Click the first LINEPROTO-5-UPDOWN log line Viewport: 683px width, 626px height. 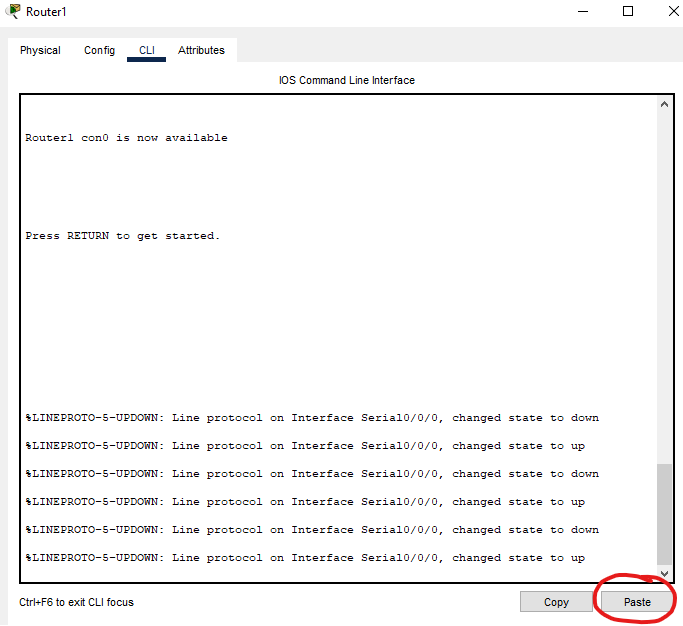coord(312,418)
